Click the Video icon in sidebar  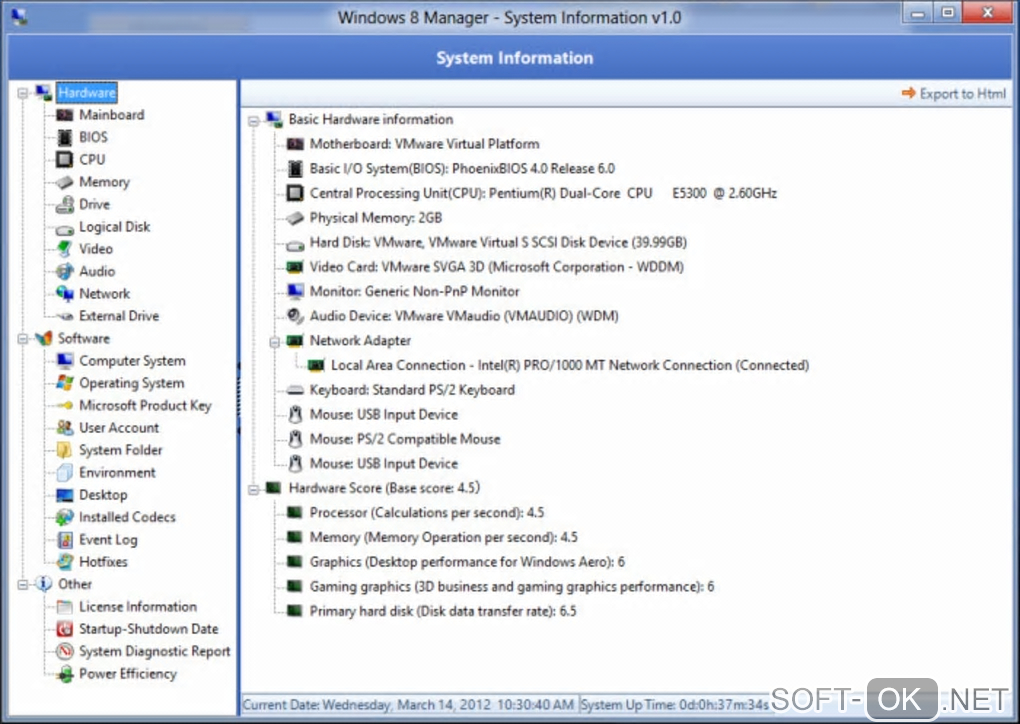[x=64, y=249]
